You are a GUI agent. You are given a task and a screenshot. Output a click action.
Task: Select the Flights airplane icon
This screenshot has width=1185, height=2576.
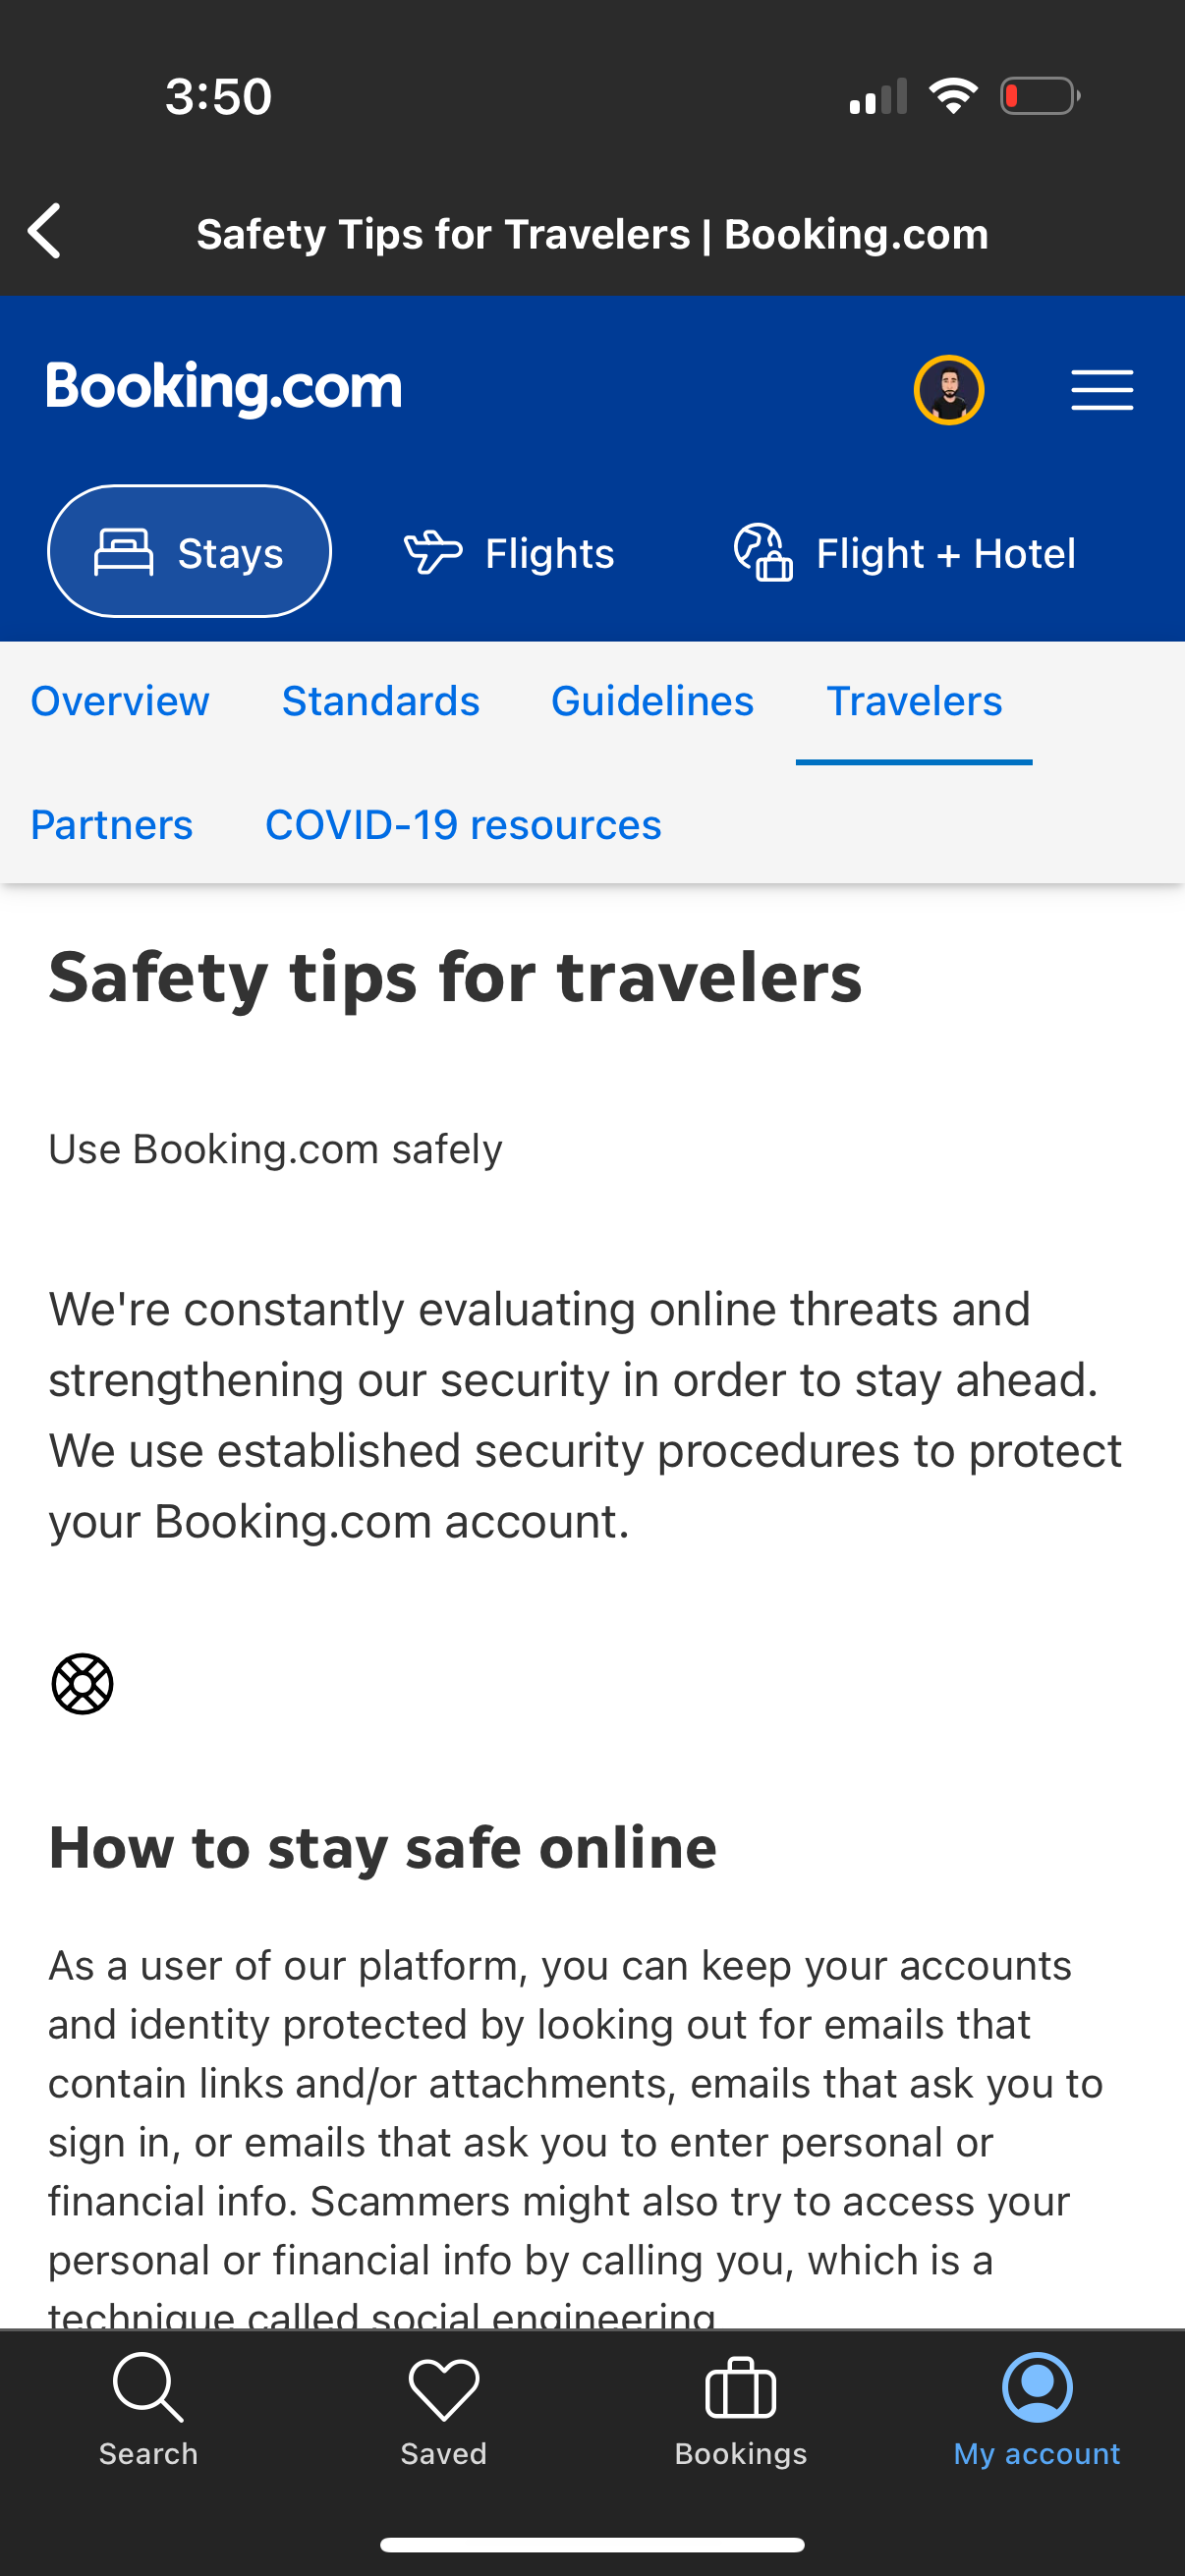[x=434, y=551]
